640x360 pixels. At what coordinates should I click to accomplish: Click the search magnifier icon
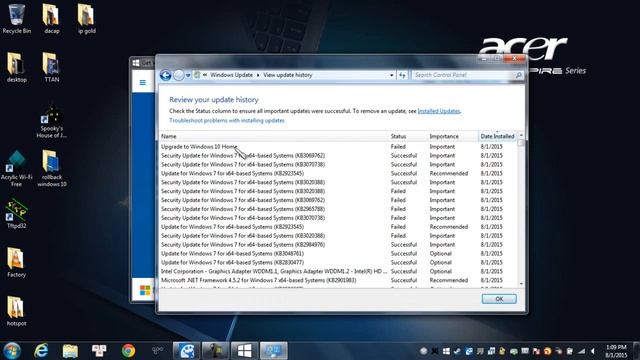tap(518, 75)
